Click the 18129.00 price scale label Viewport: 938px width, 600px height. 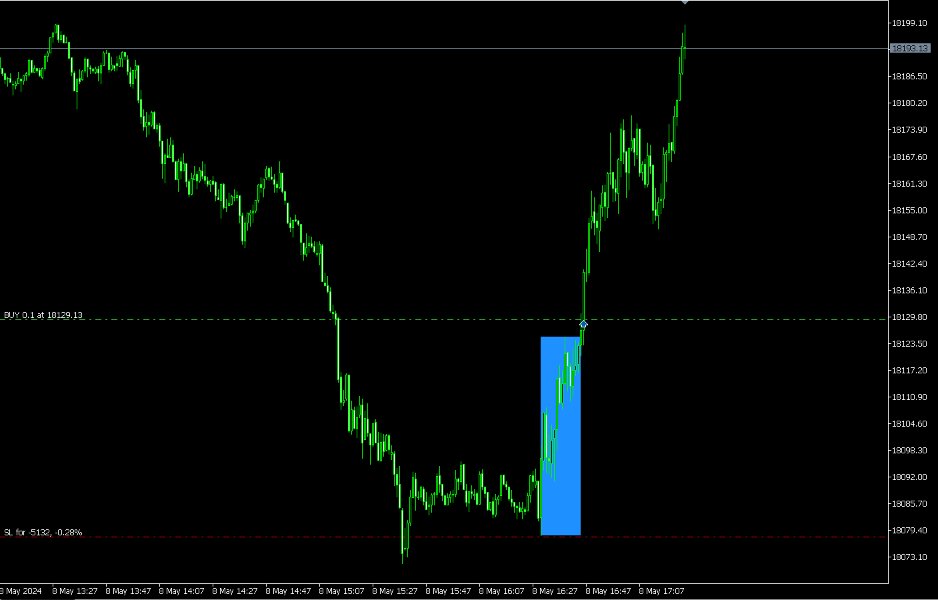click(909, 317)
